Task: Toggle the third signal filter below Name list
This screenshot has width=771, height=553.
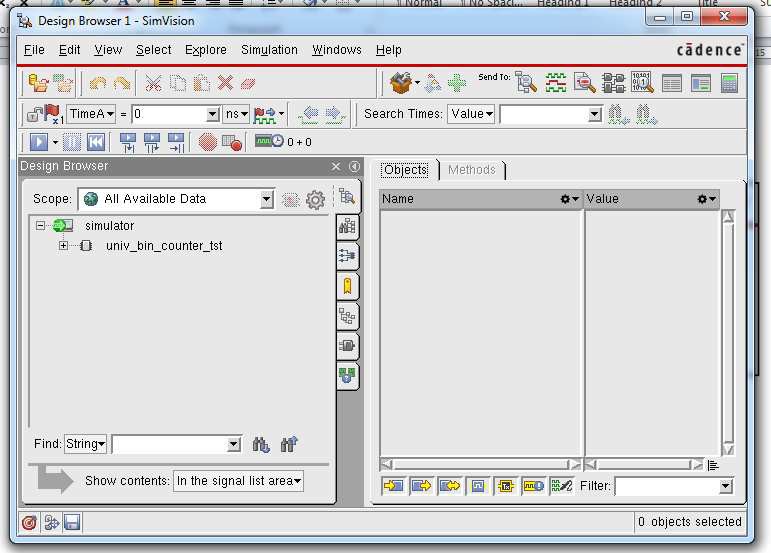Action: pyautogui.click(x=449, y=486)
